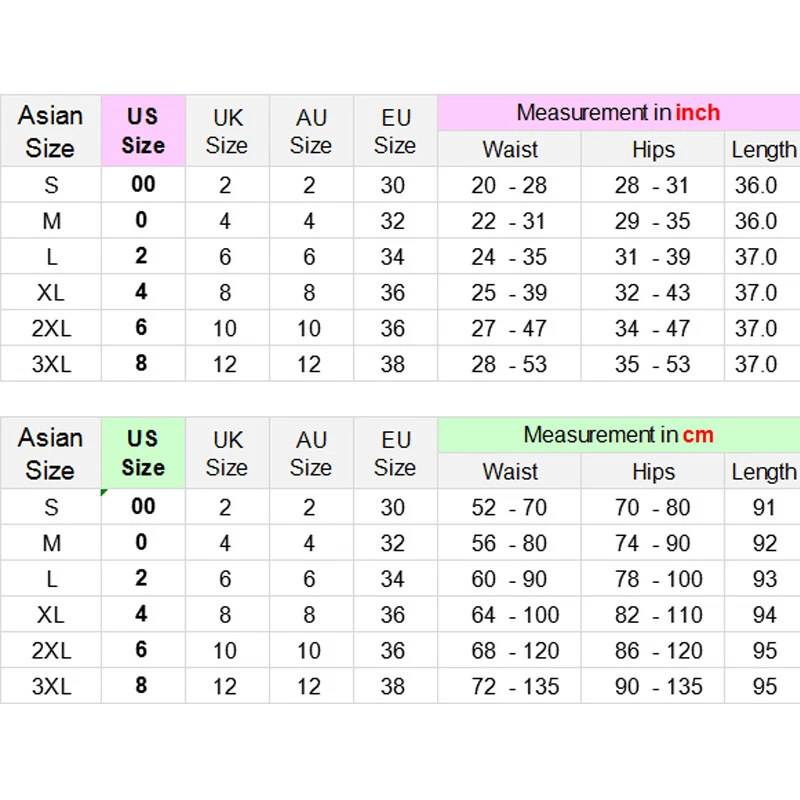Click the Length column header in inch table
The width and height of the screenshot is (800, 800).
(x=763, y=150)
